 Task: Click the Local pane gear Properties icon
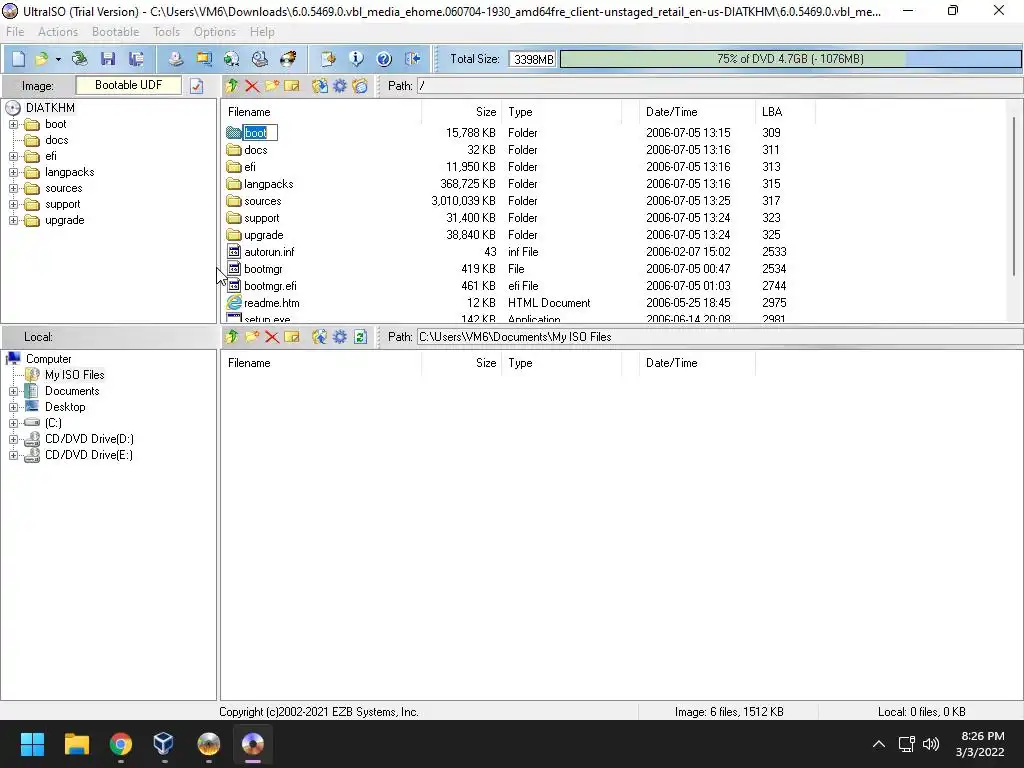tap(340, 337)
